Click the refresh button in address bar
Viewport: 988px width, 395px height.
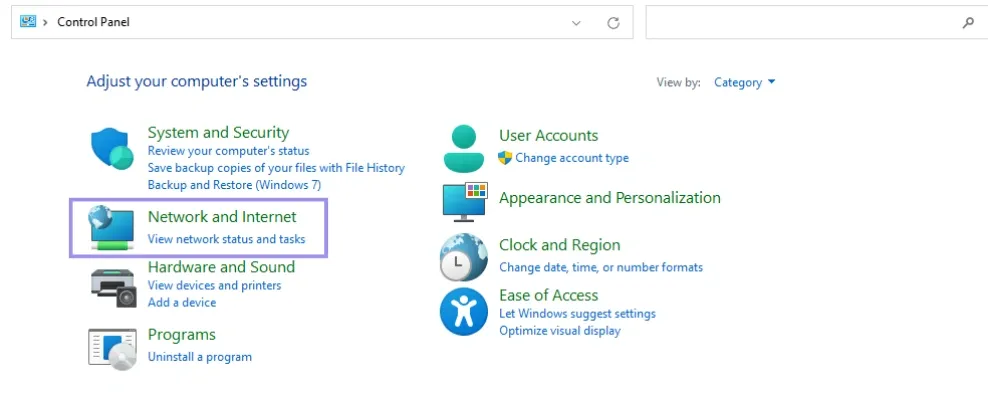click(613, 23)
